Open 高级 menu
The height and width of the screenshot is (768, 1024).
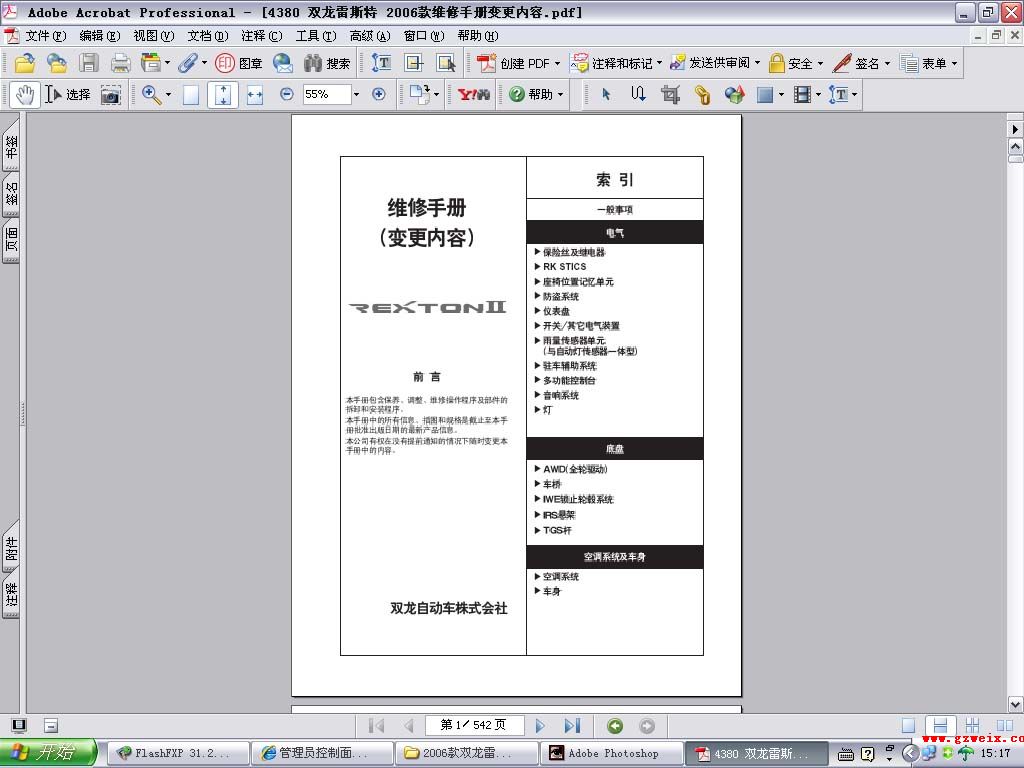tap(370, 36)
